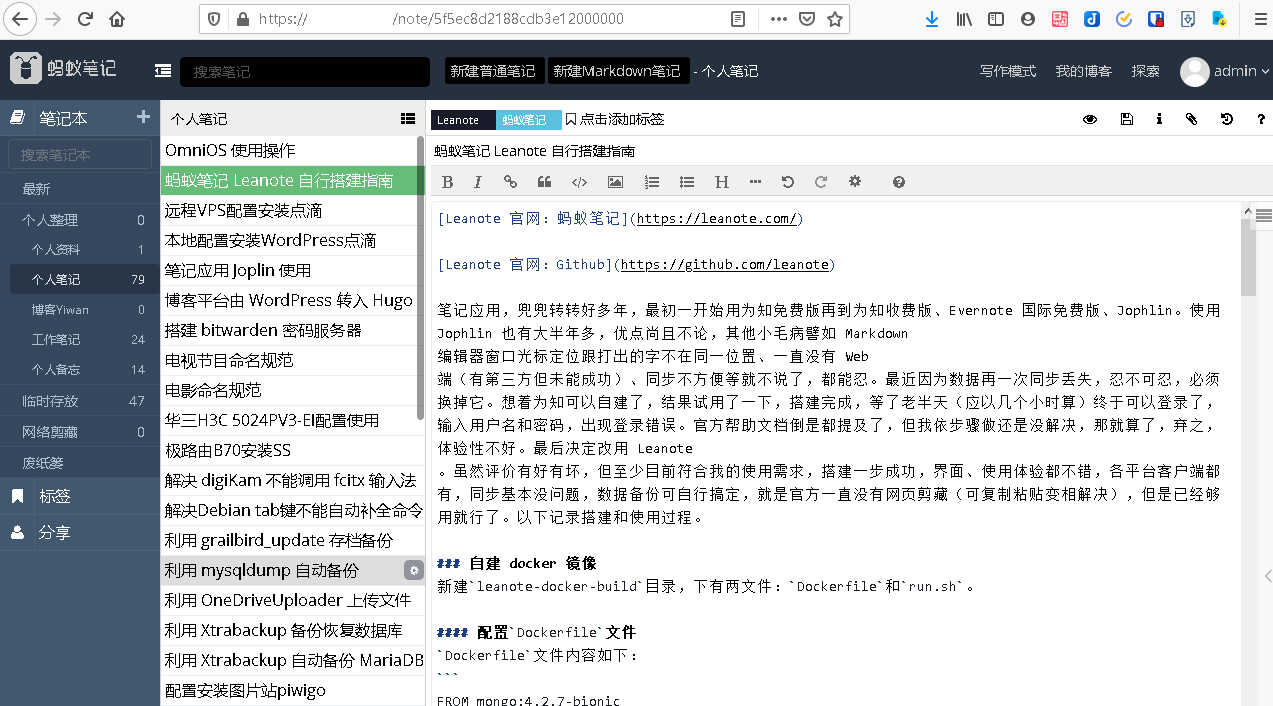Insert an image via the editor toolbar
This screenshot has width=1273, height=706.
[615, 182]
